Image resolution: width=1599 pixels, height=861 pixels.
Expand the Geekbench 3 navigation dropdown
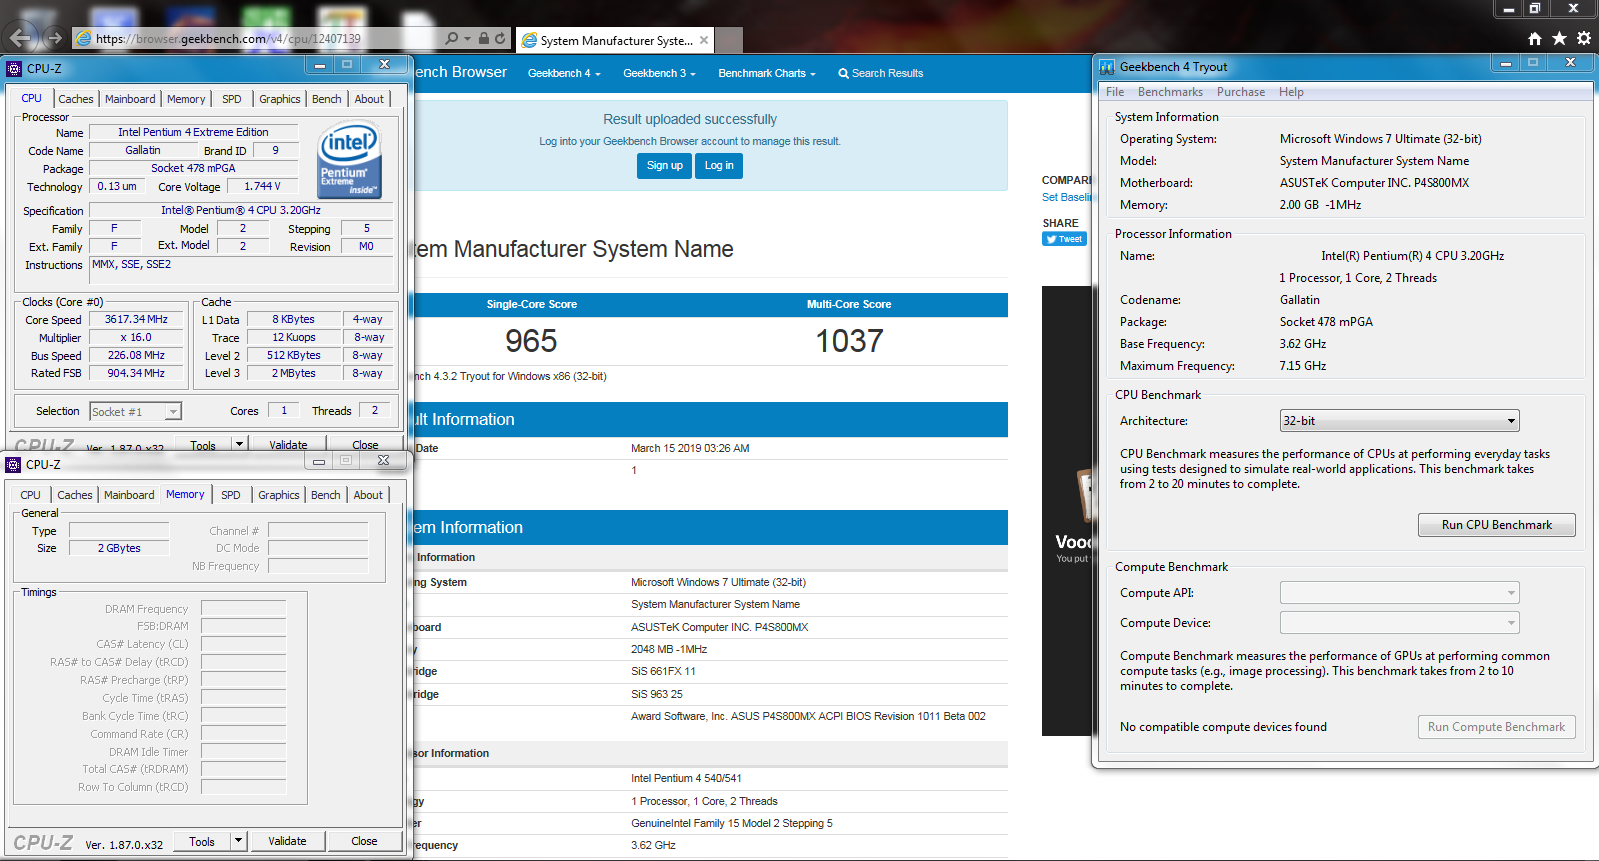tap(659, 73)
